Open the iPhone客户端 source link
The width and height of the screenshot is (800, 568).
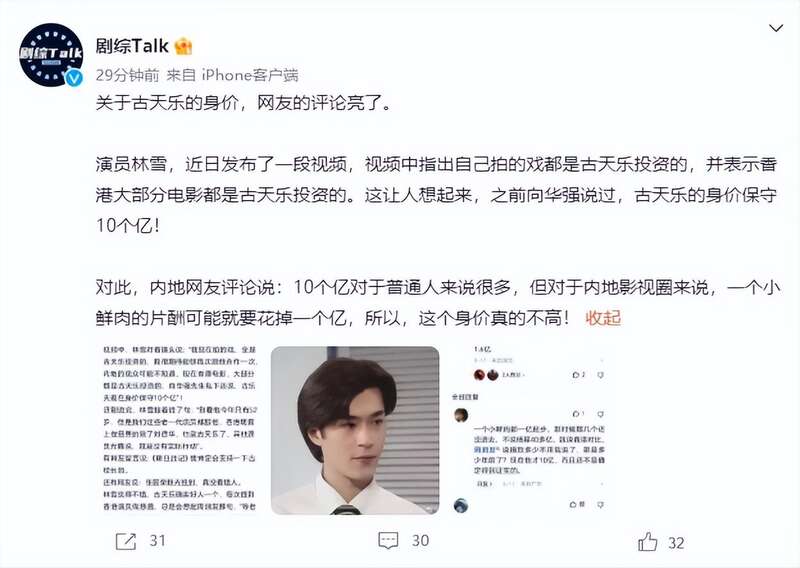(x=250, y=75)
